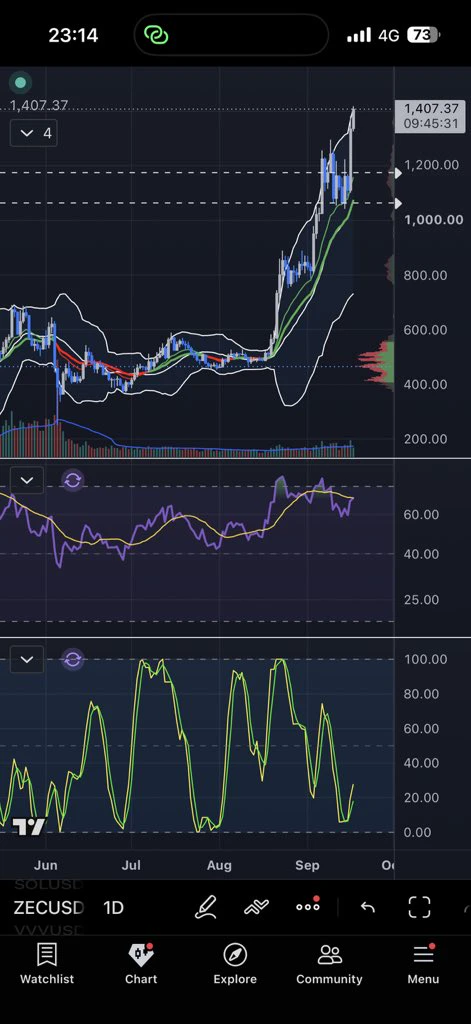Image resolution: width=471 pixels, height=1024 pixels.
Task: Select the 1,407.37 current price label
Action: 430,116
